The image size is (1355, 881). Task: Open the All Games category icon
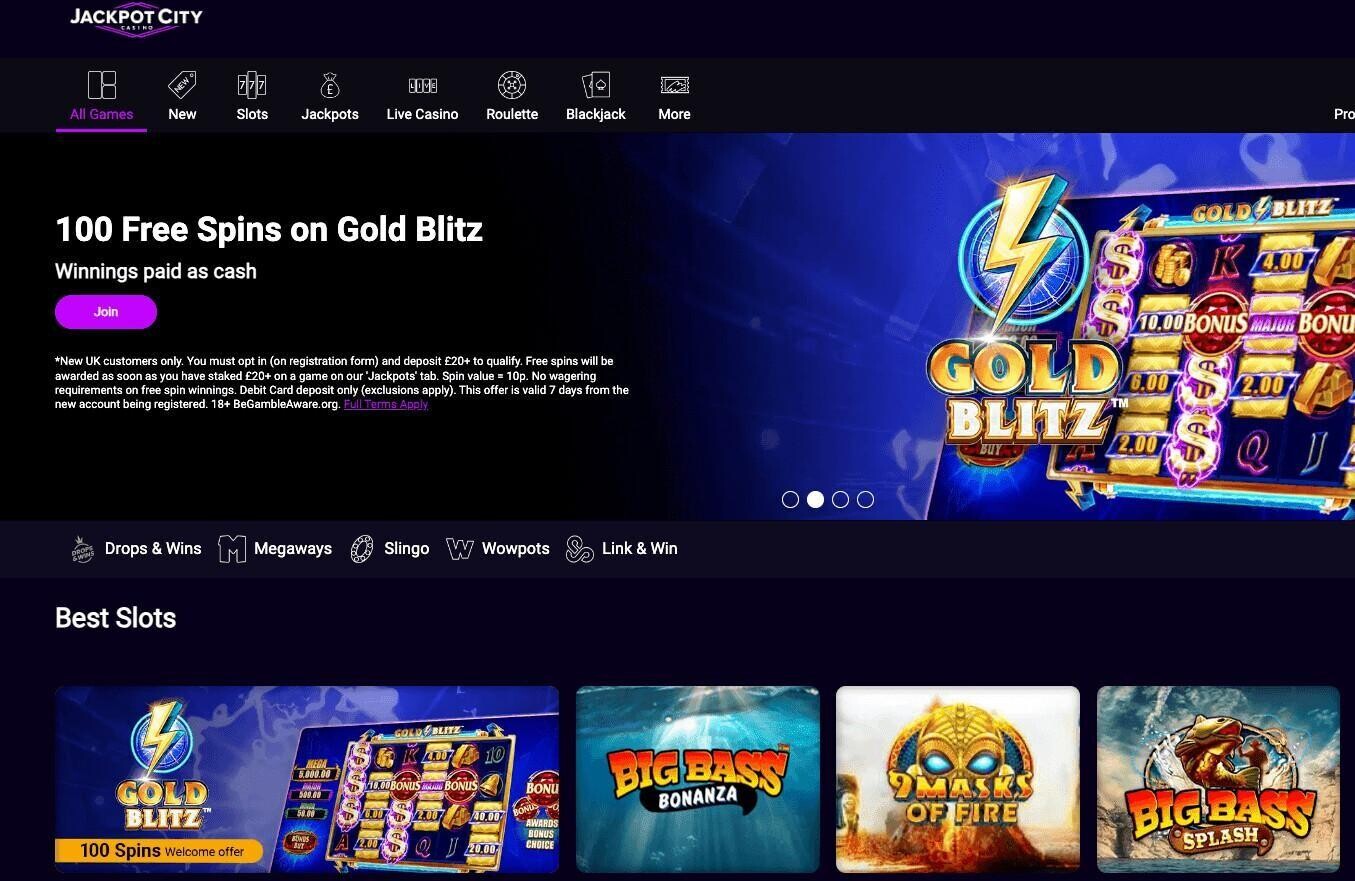(102, 85)
